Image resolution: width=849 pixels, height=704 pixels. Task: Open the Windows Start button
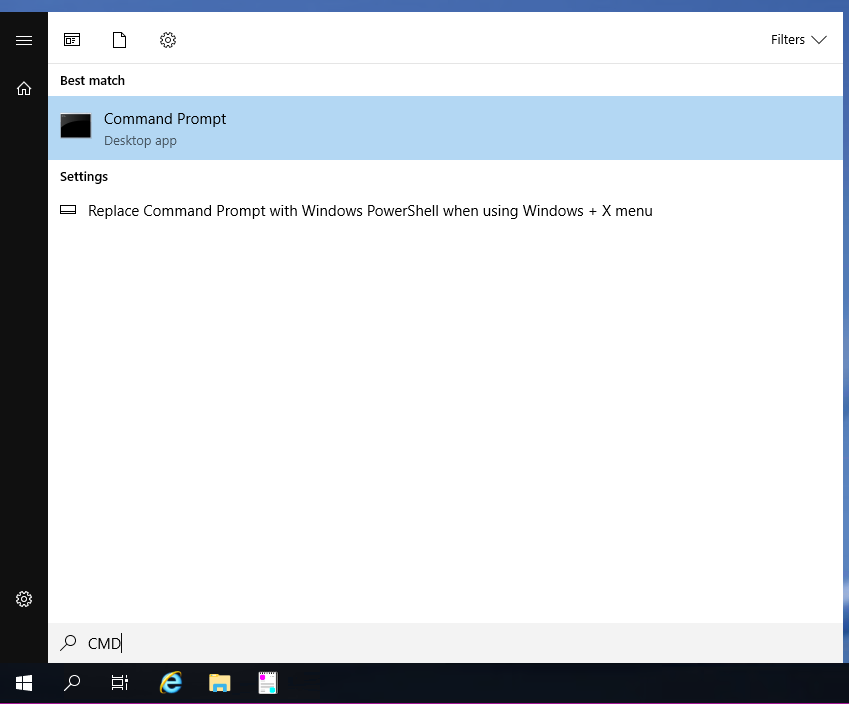(24, 683)
